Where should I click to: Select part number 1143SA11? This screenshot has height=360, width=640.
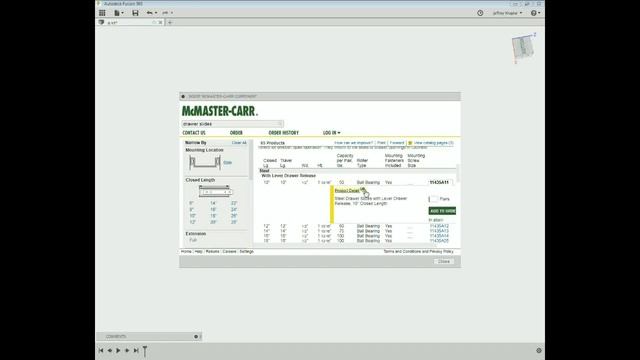point(439,182)
